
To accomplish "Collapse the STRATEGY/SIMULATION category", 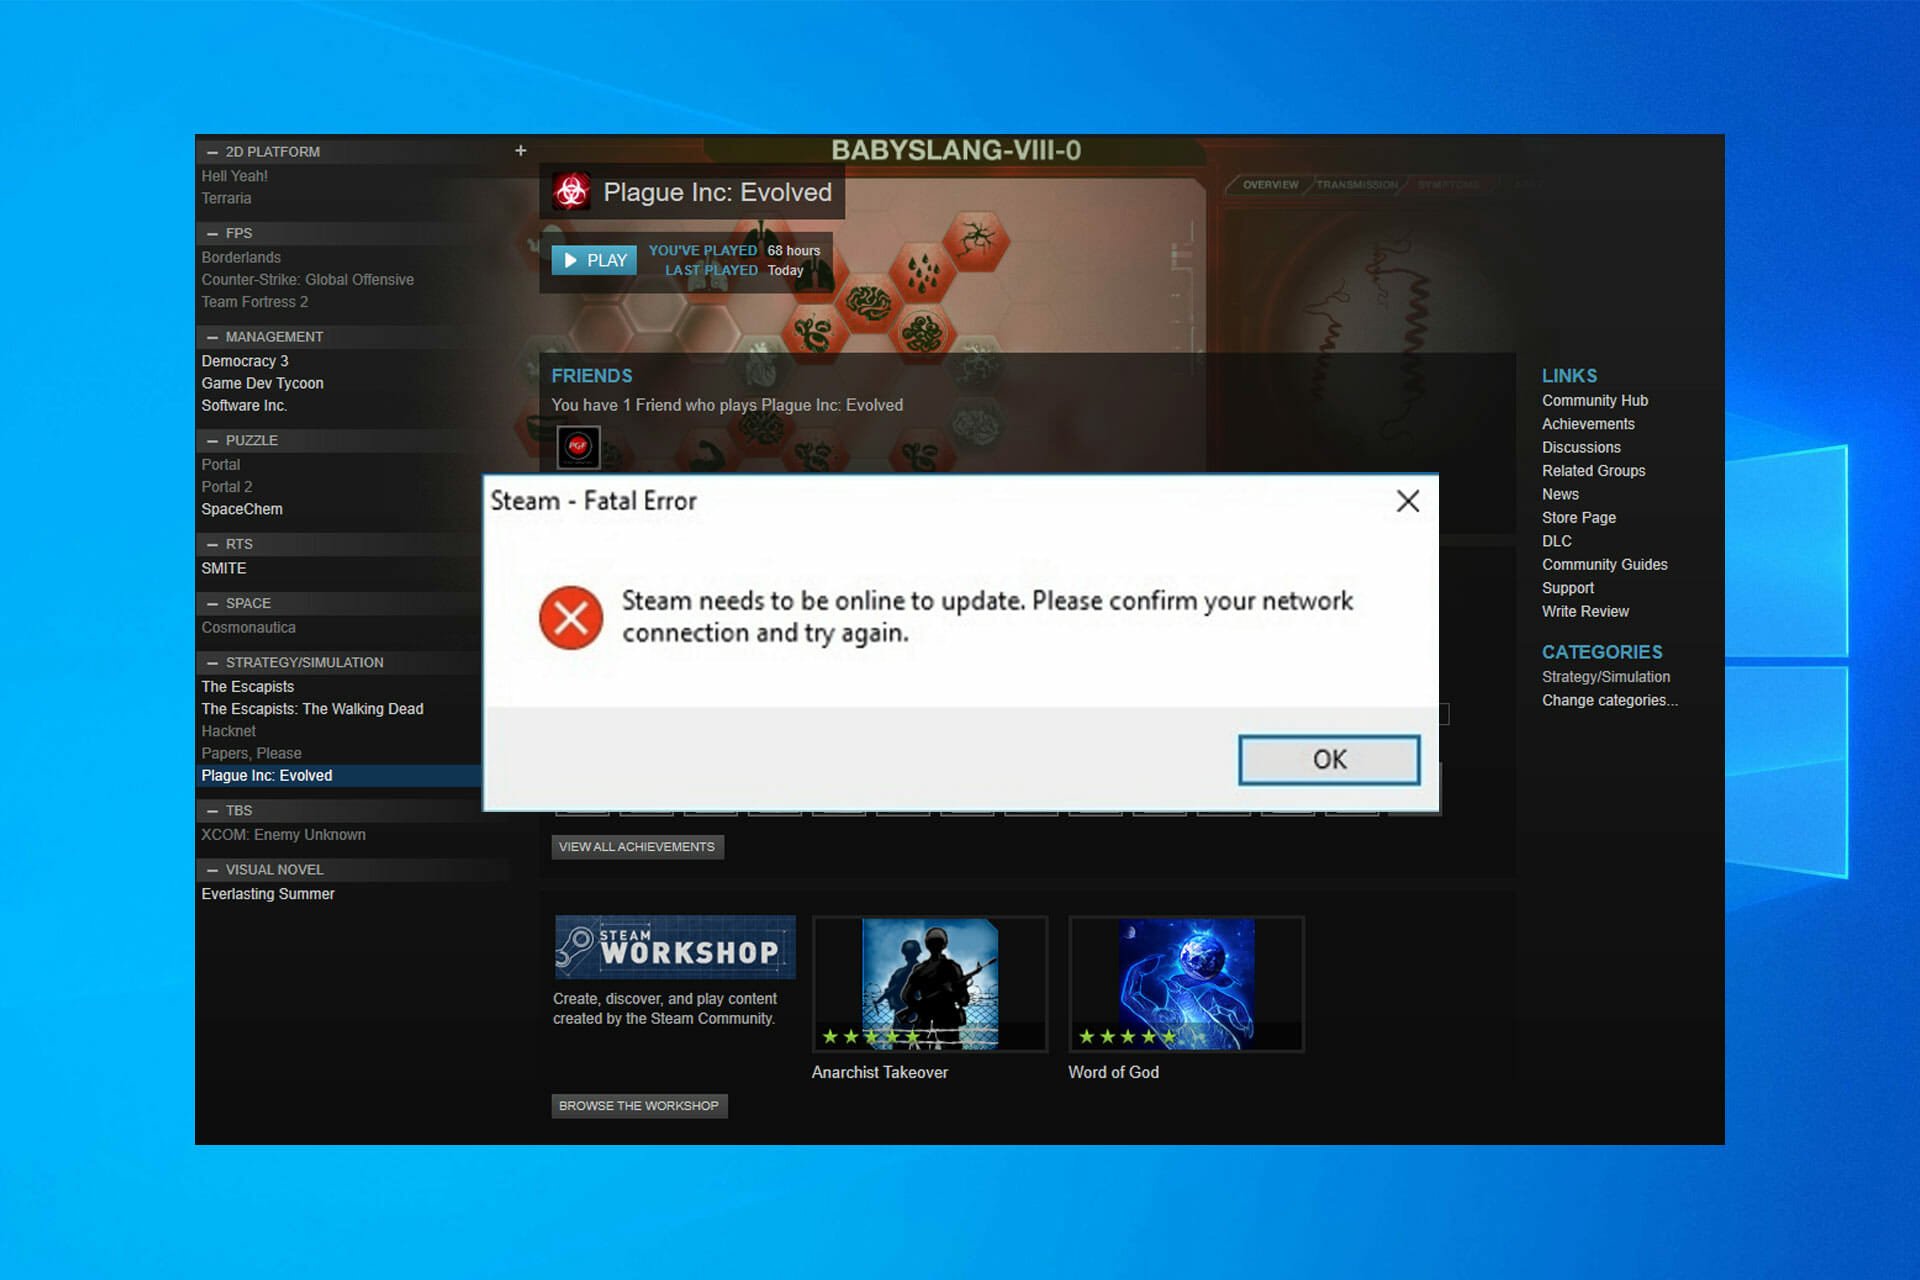I will [212, 663].
